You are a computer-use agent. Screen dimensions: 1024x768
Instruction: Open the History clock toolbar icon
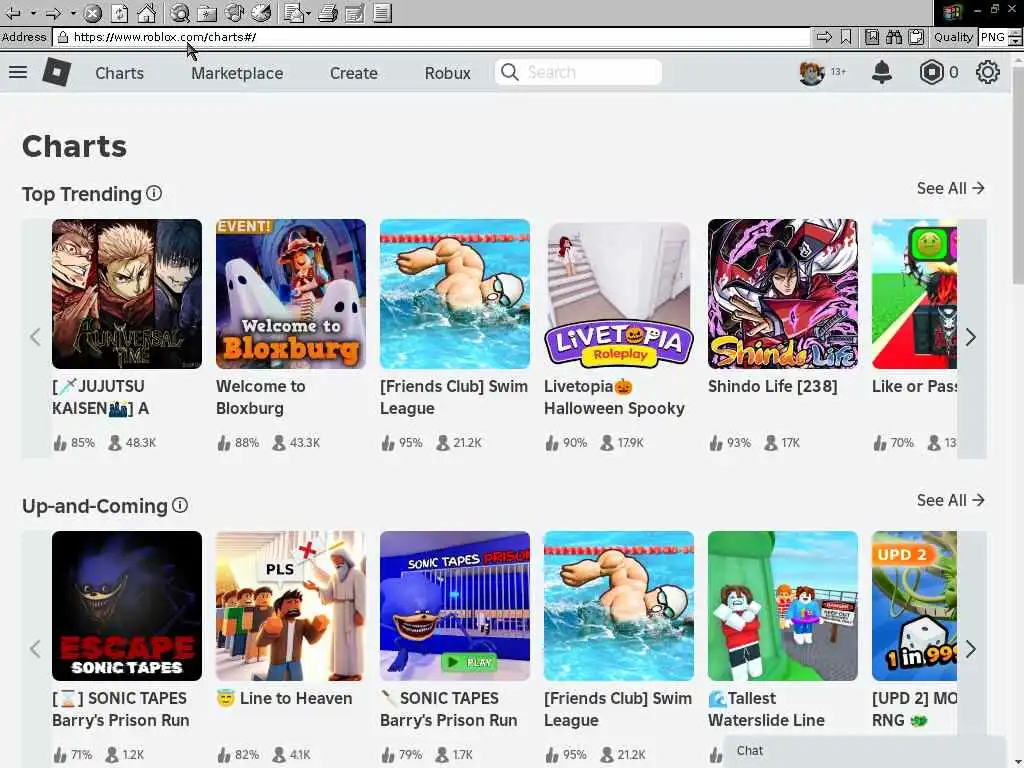[261, 12]
